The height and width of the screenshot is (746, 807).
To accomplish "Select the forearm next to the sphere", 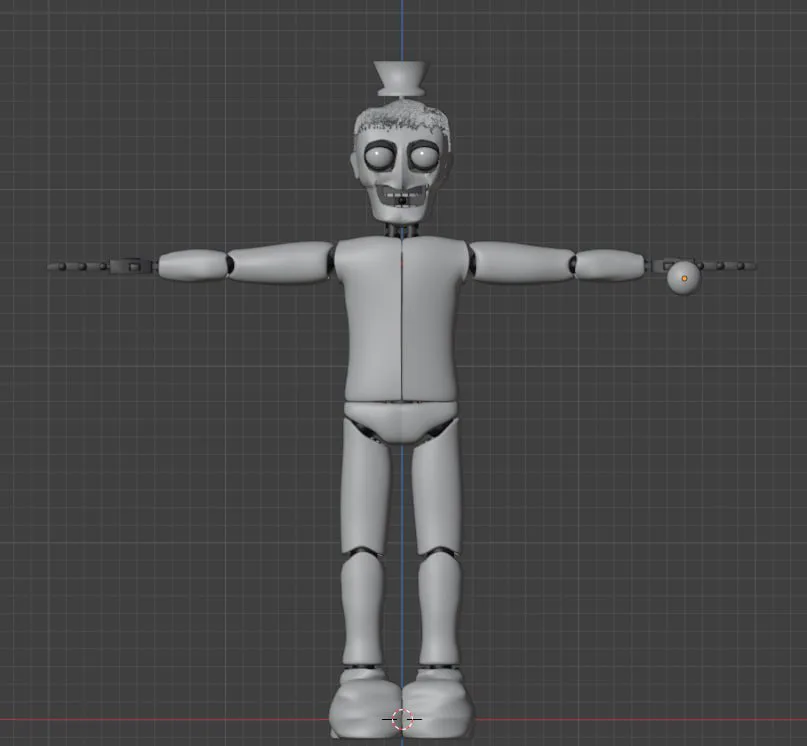I will (609, 265).
